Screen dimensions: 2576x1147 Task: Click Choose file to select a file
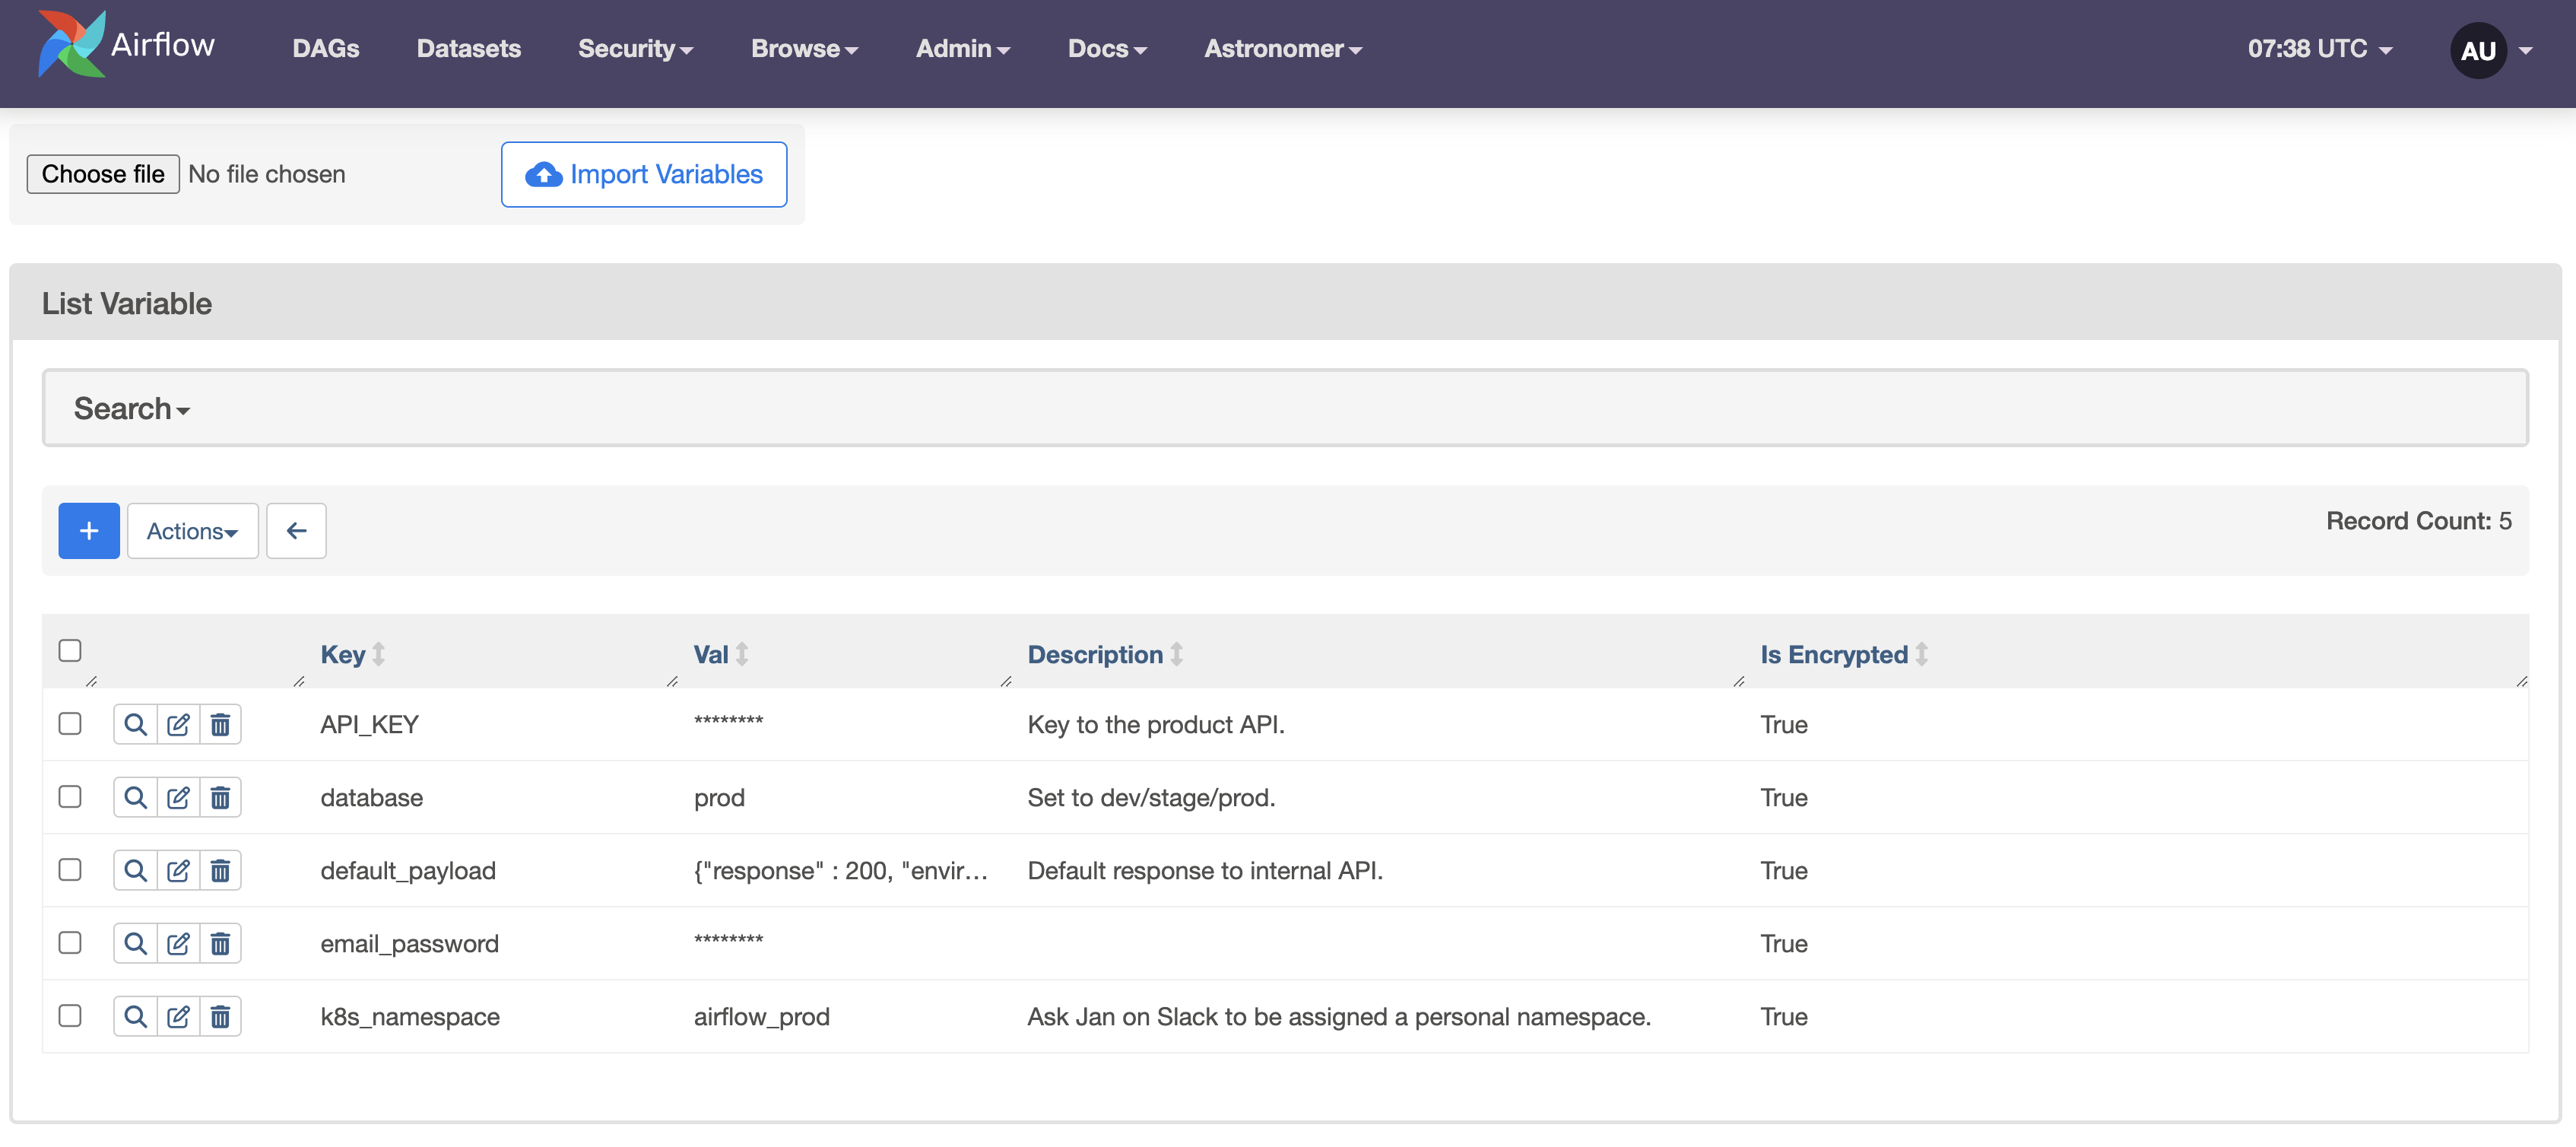click(x=102, y=173)
